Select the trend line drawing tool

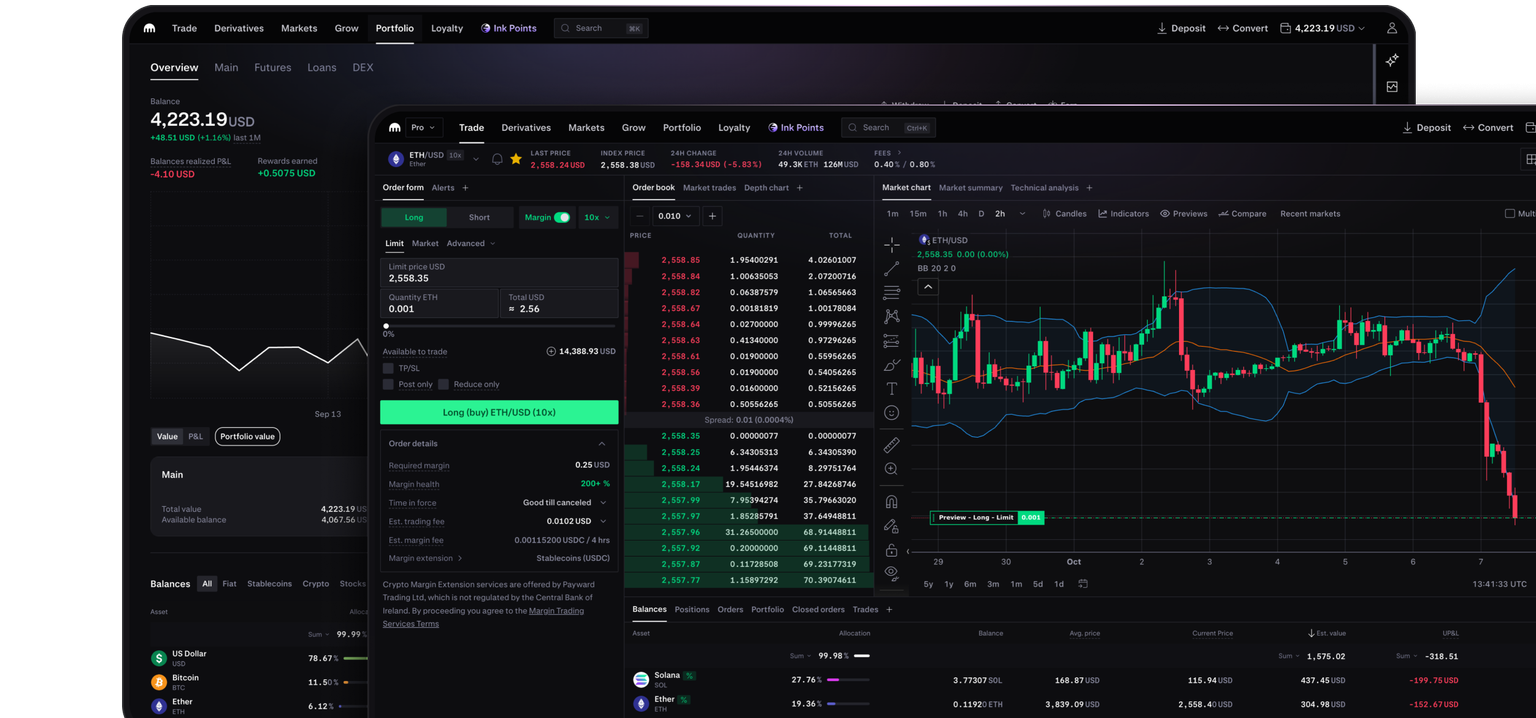[x=892, y=269]
